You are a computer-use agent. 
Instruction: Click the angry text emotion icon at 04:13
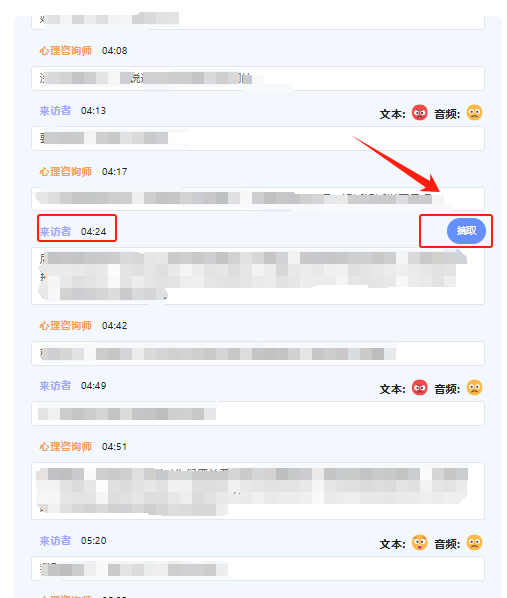[x=420, y=113]
